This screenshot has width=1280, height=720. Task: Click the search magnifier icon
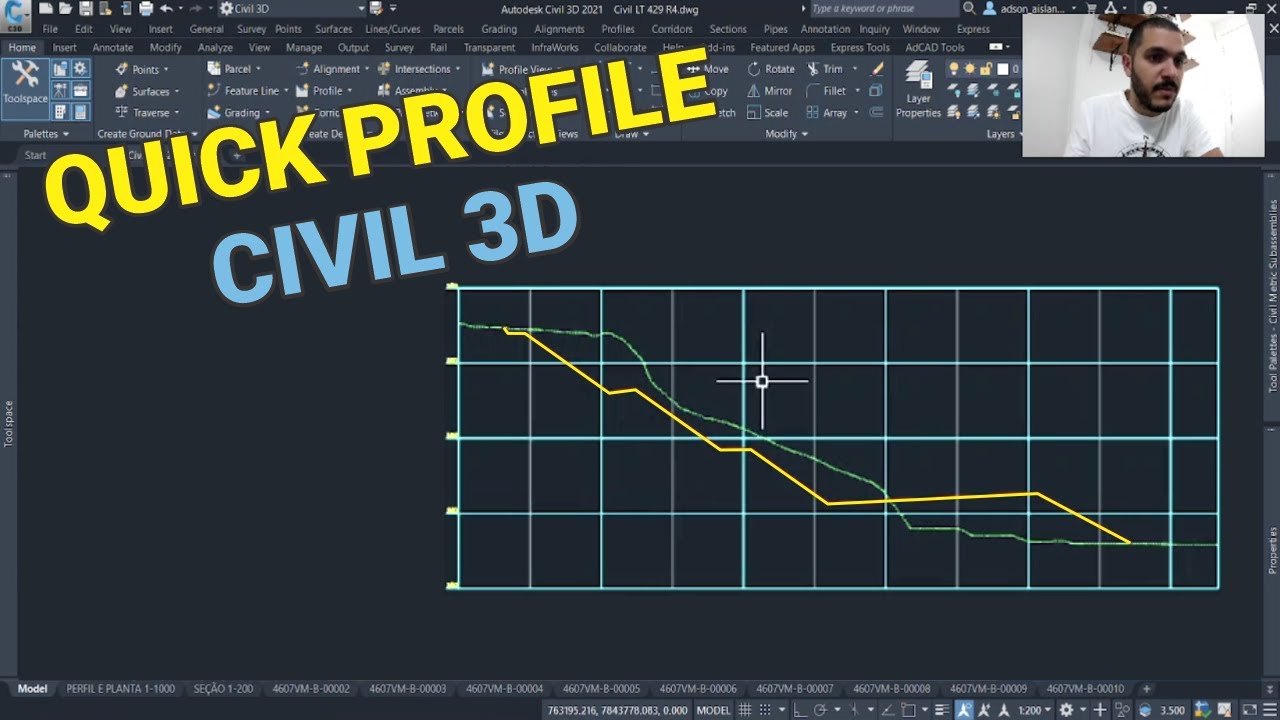[x=968, y=8]
